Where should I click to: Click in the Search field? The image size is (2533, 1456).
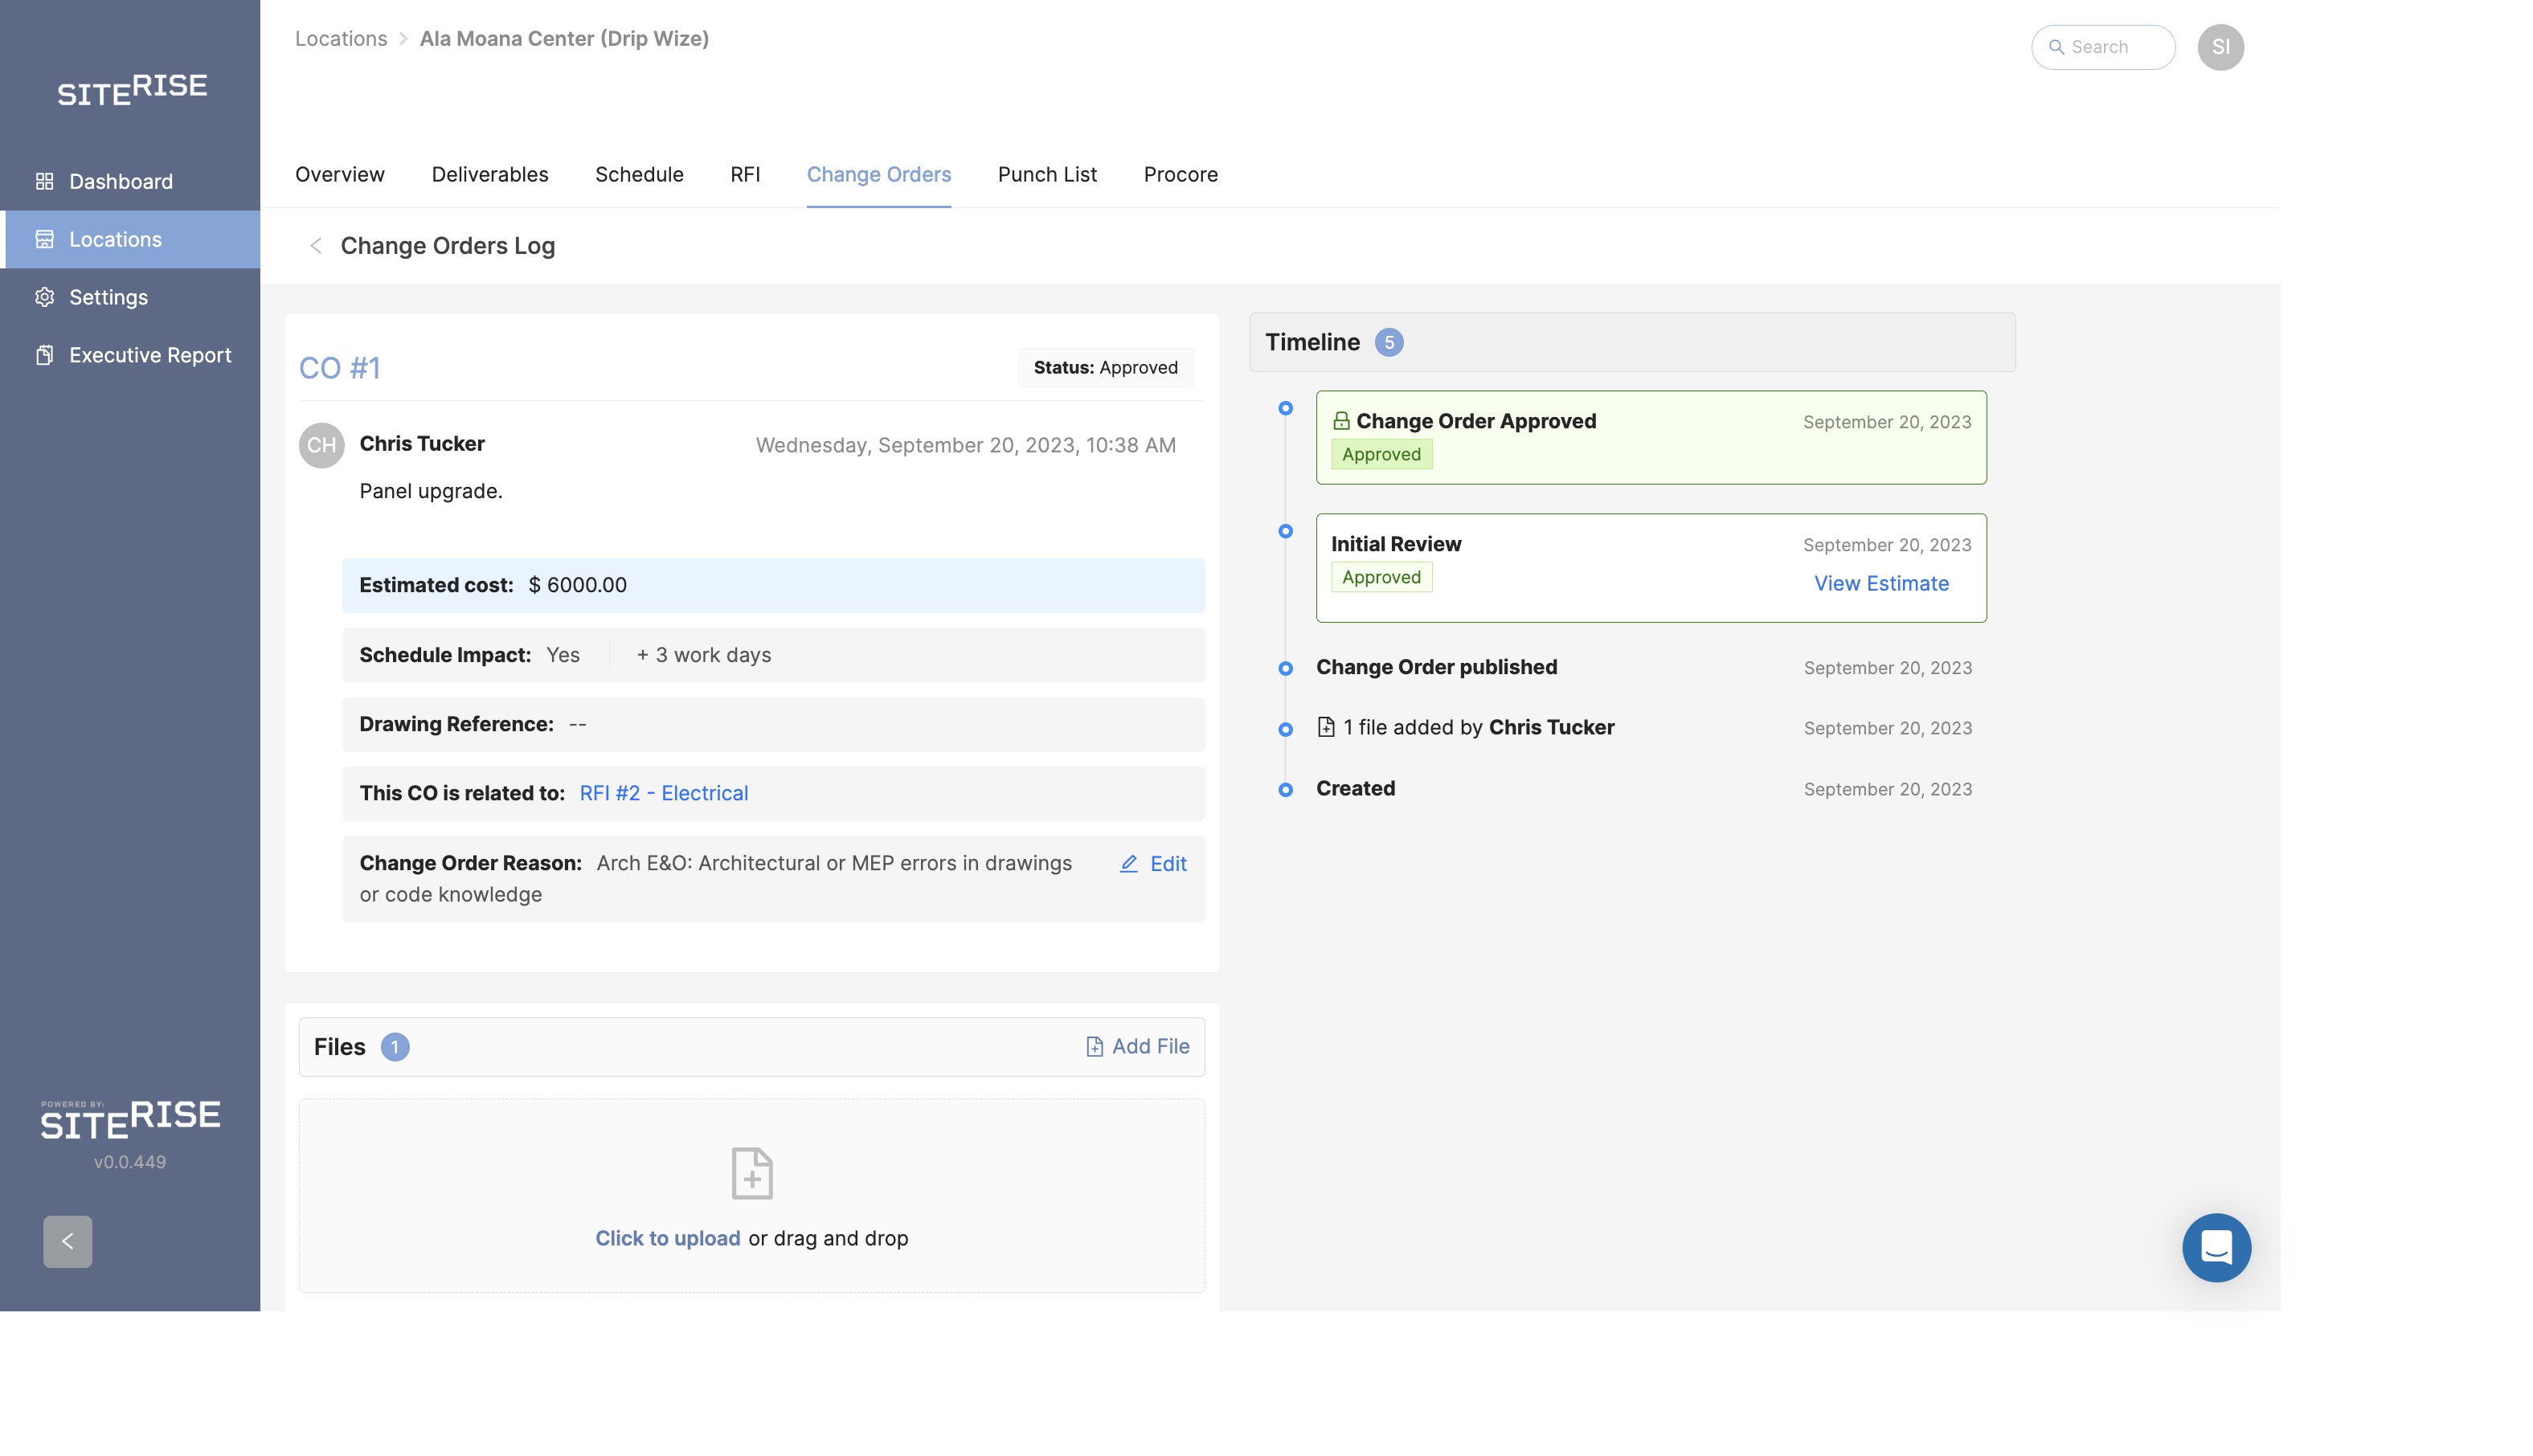[x=2110, y=47]
